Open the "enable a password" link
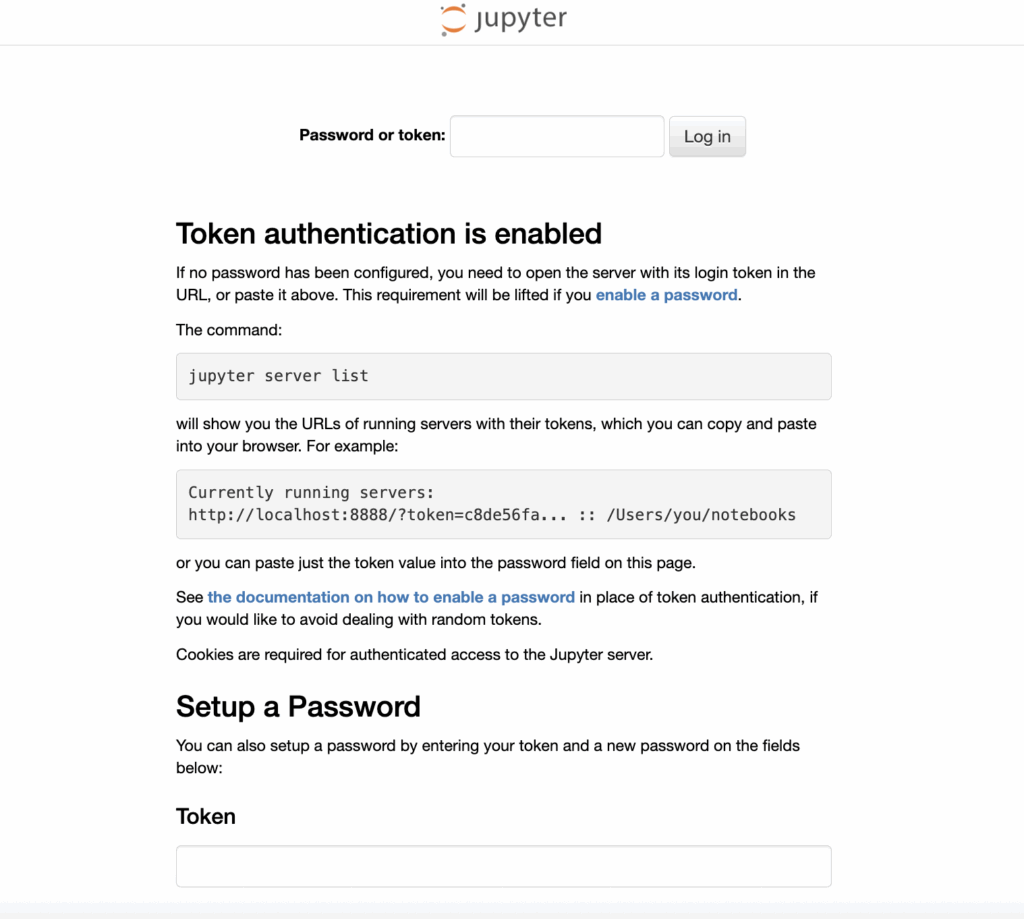This screenshot has width=1024, height=919. point(666,295)
